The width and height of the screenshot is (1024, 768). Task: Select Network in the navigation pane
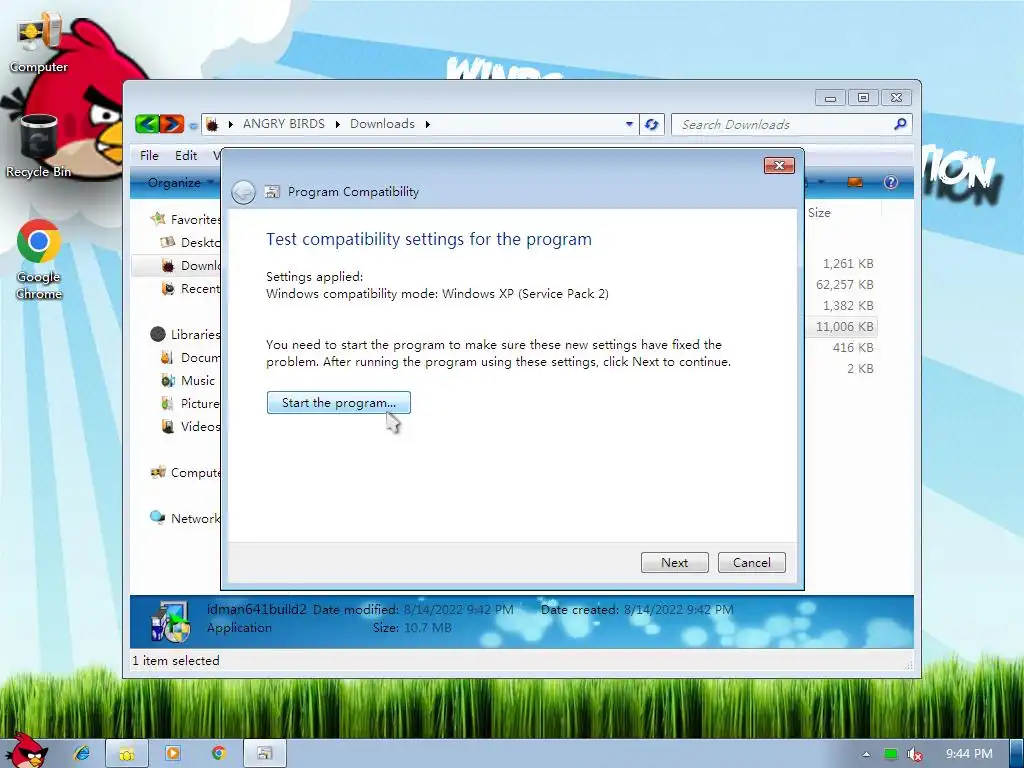tap(185, 518)
